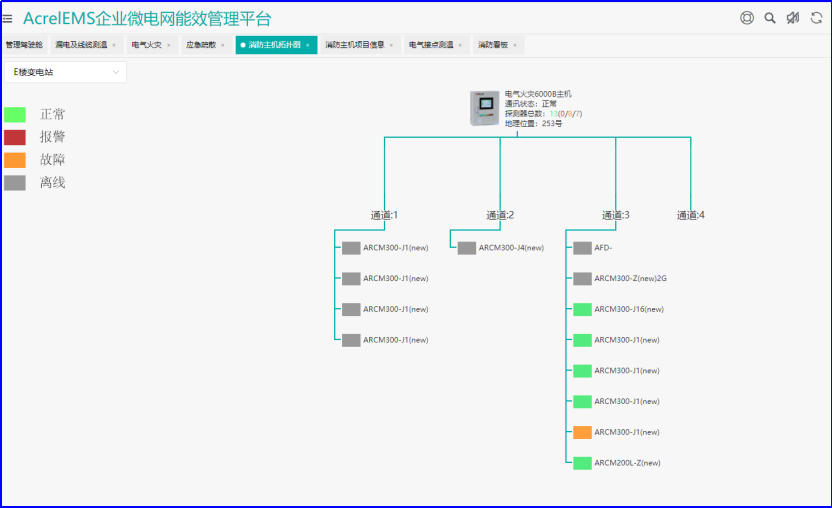Click the lifebuoy help icon in header

[746, 18]
